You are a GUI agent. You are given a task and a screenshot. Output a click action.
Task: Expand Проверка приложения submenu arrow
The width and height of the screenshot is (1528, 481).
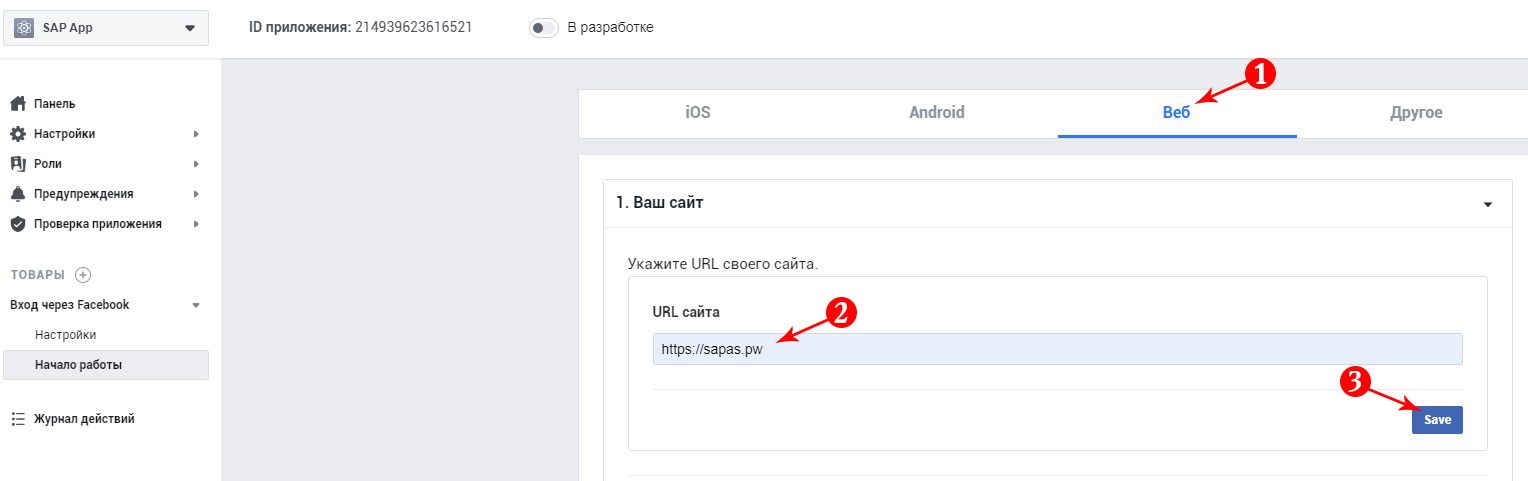pos(196,224)
